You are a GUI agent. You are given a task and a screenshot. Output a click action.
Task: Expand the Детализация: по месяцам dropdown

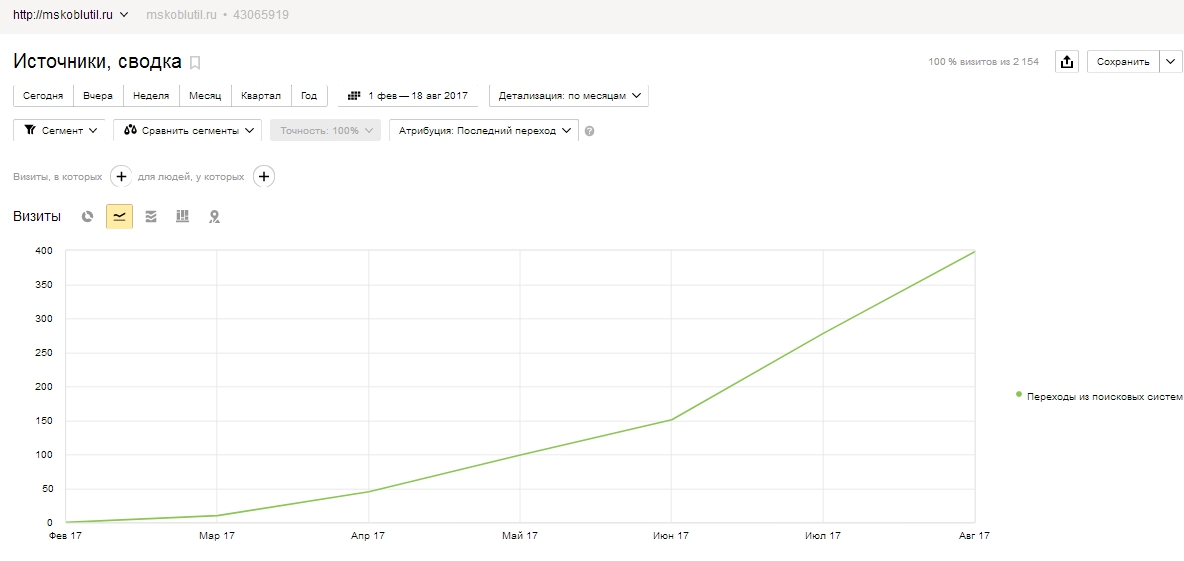point(569,96)
